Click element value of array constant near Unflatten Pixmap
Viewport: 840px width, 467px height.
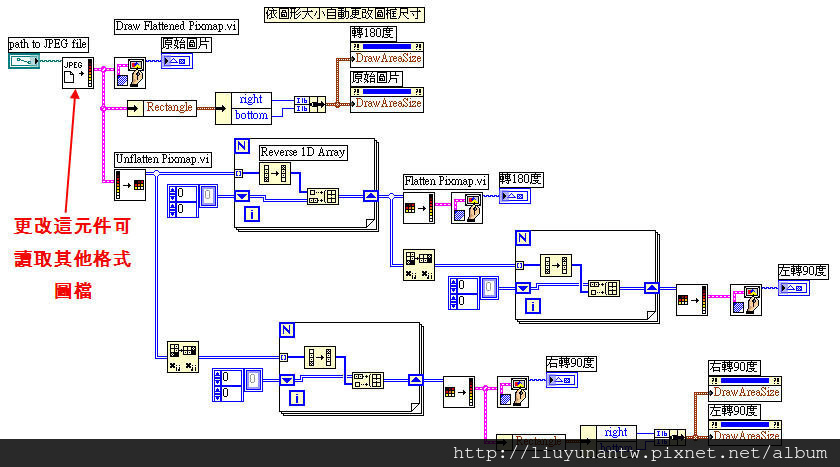pos(208,196)
